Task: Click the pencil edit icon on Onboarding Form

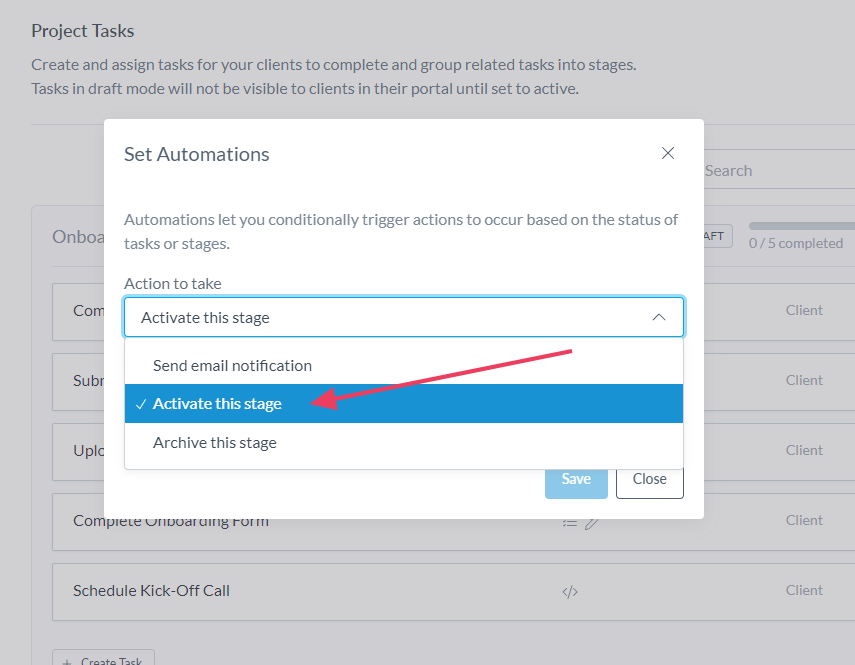Action: [x=592, y=522]
